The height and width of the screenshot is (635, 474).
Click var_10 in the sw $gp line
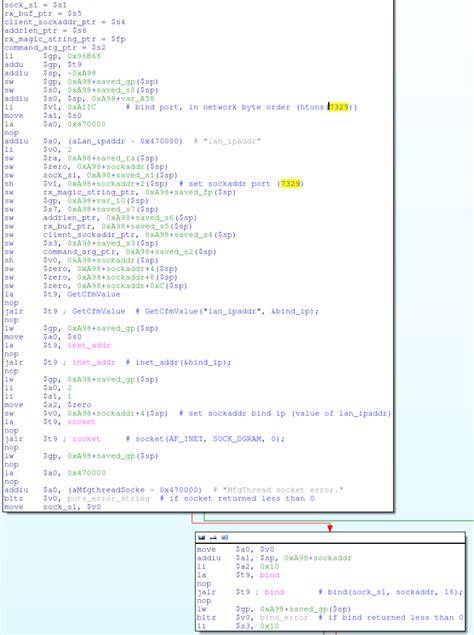point(110,200)
